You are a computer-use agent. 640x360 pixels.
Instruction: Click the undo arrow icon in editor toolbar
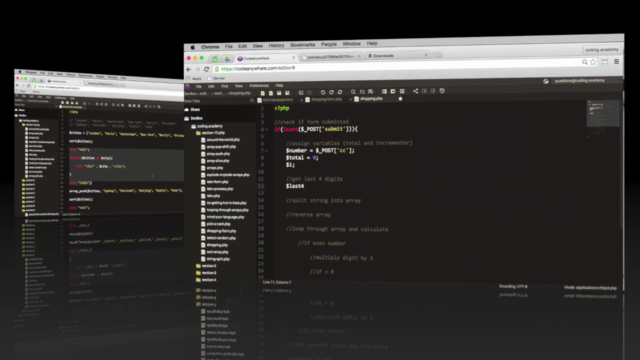click(x=323, y=92)
